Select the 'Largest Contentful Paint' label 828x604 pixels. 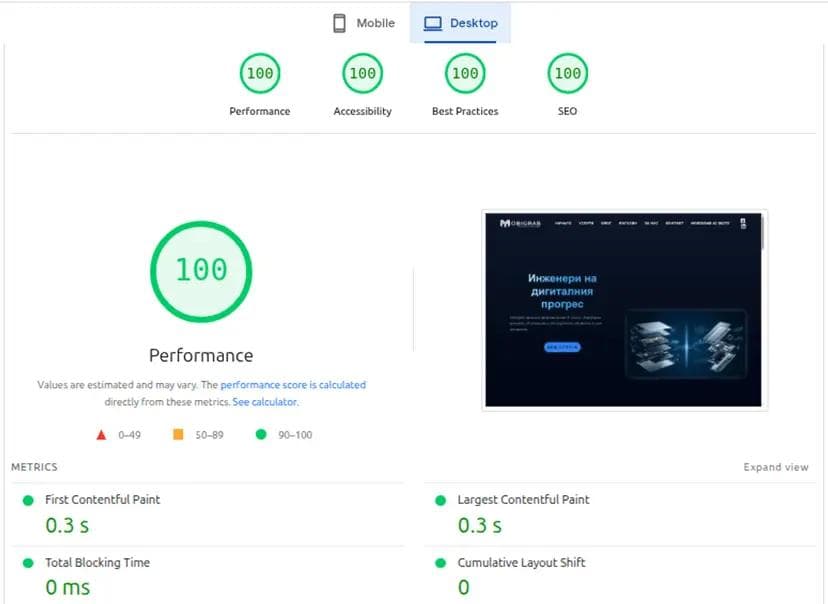pyautogui.click(x=523, y=499)
